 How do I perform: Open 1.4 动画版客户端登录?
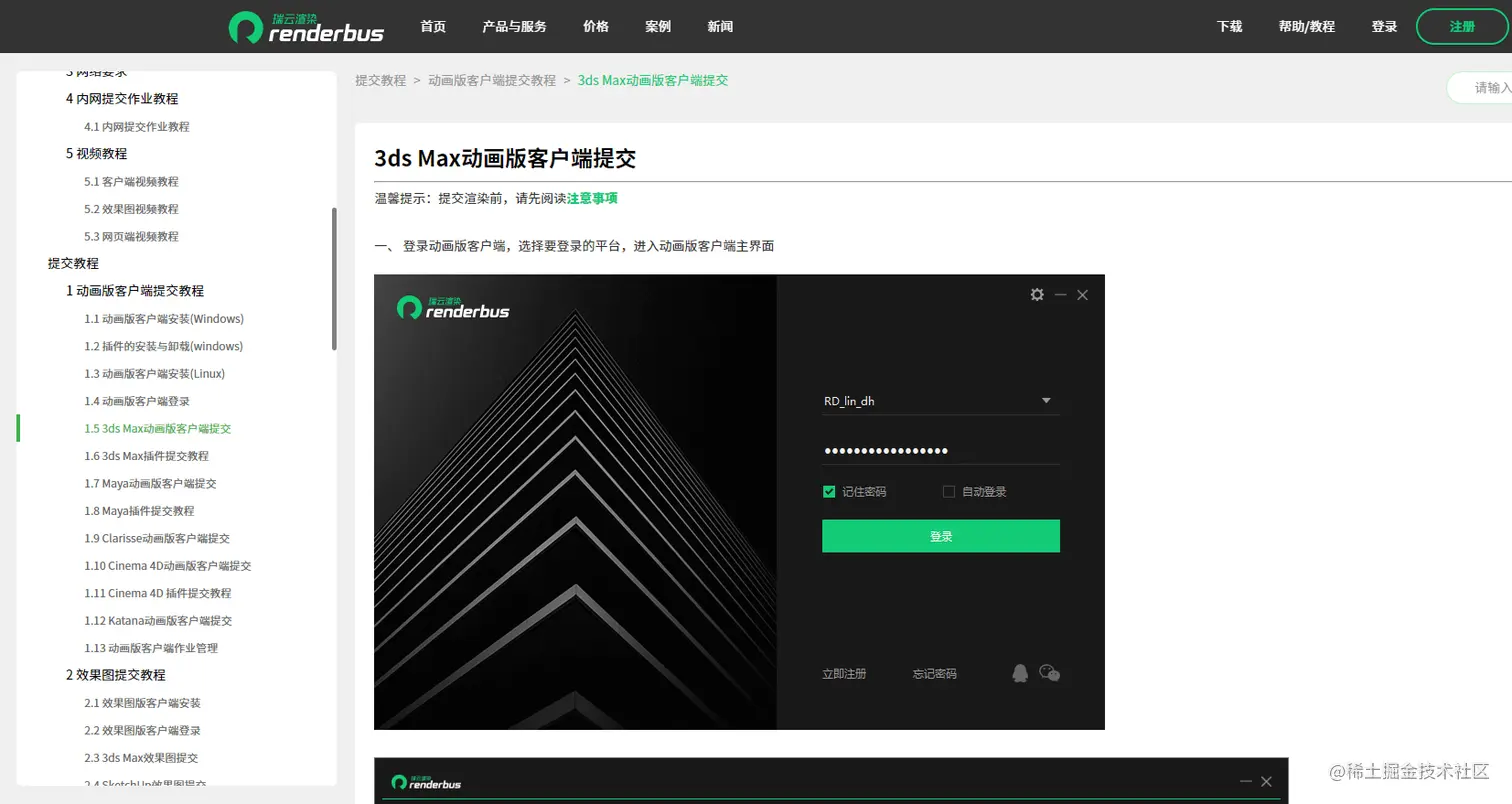[137, 401]
